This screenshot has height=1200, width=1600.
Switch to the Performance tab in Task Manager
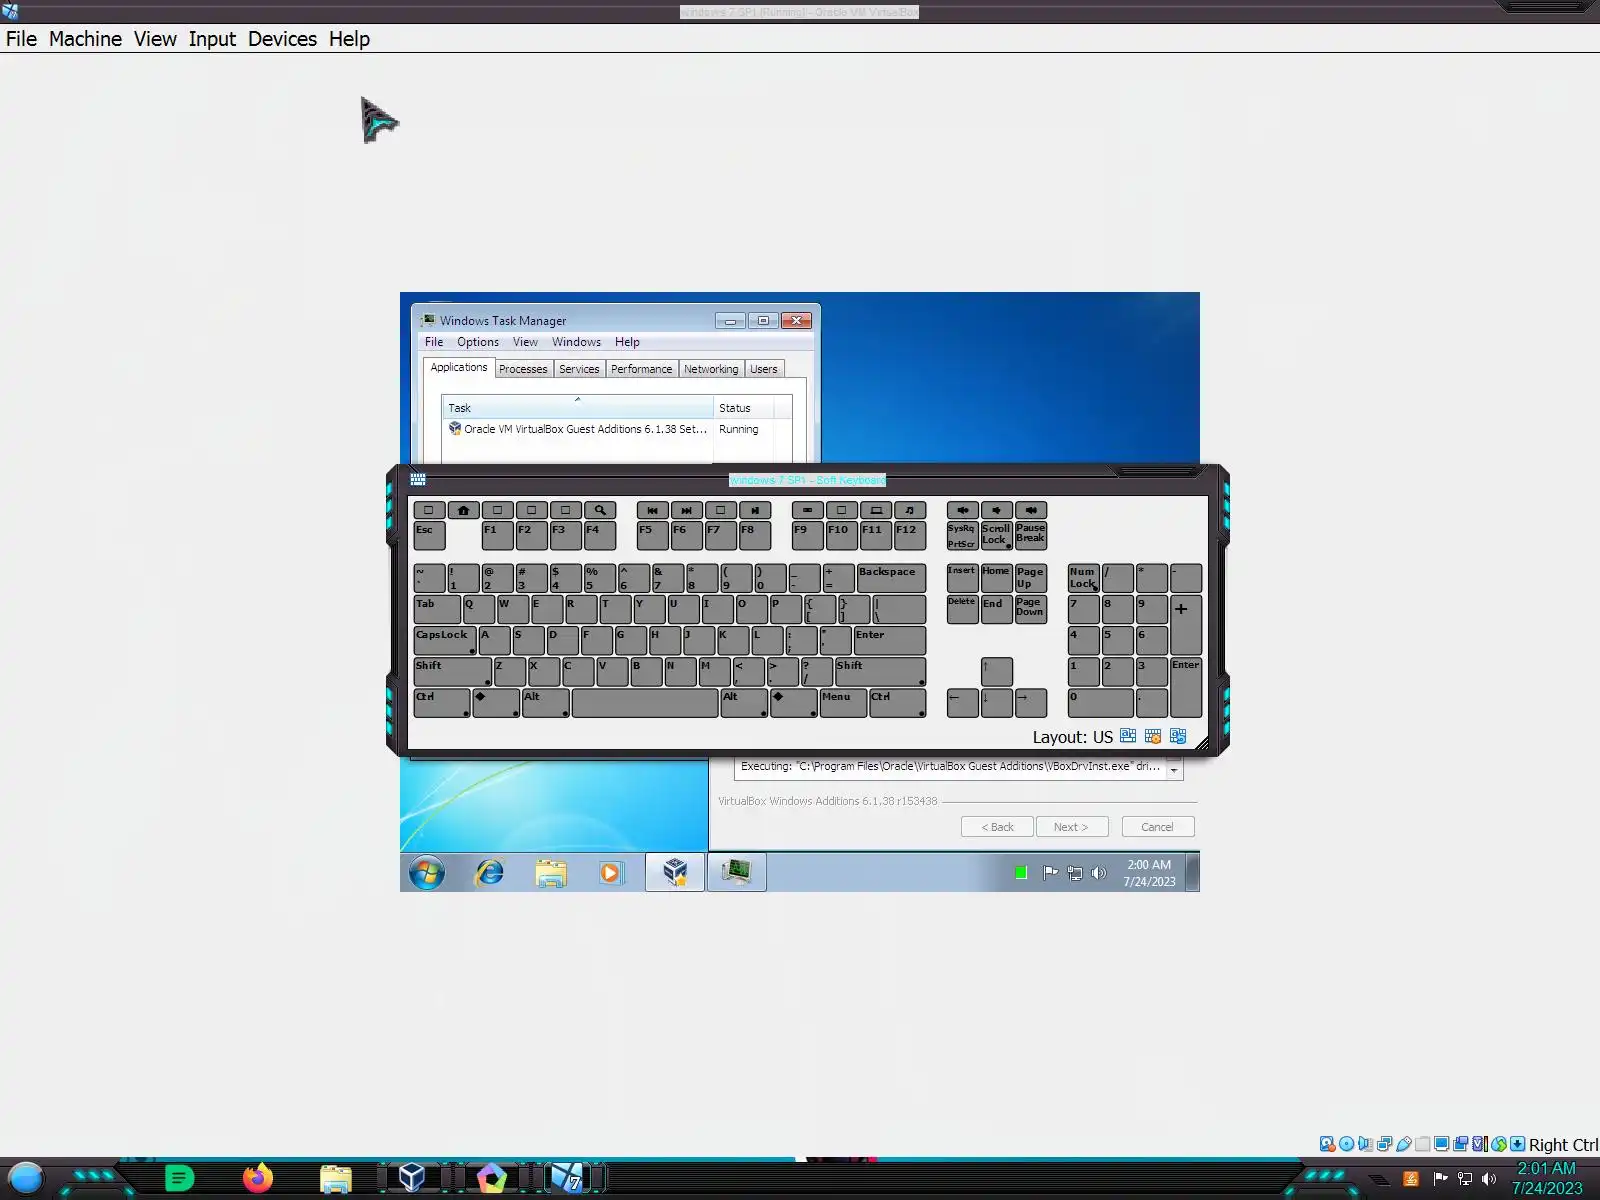[x=642, y=369]
